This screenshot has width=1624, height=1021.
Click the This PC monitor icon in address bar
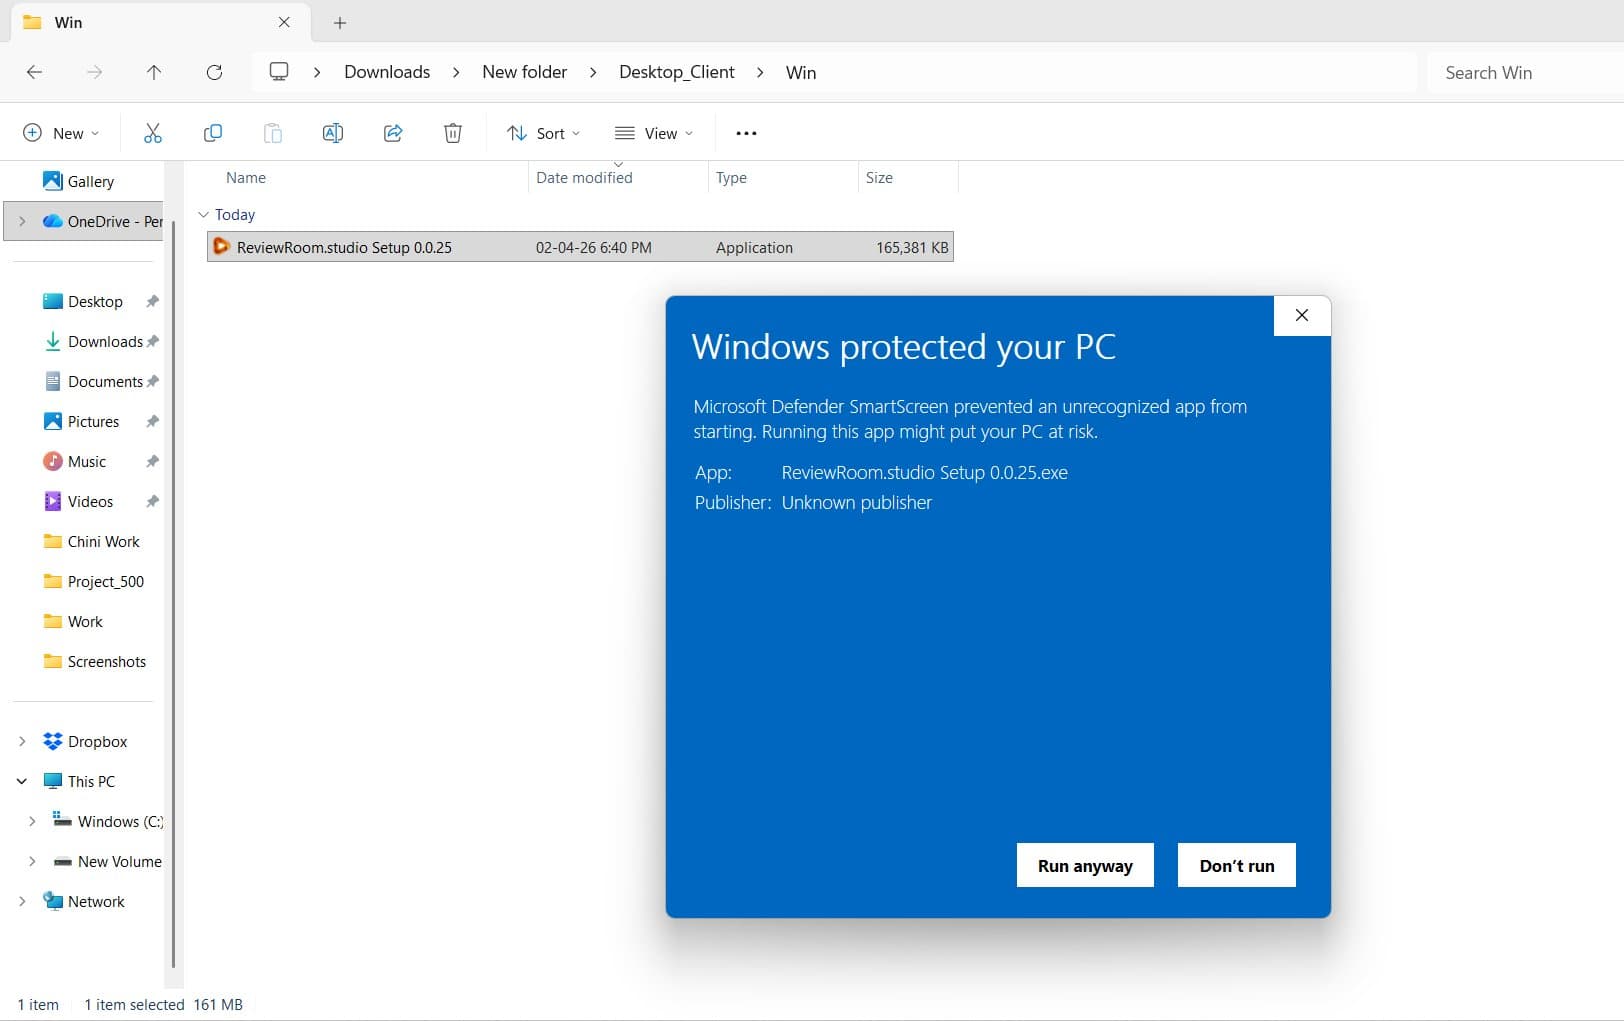point(279,72)
